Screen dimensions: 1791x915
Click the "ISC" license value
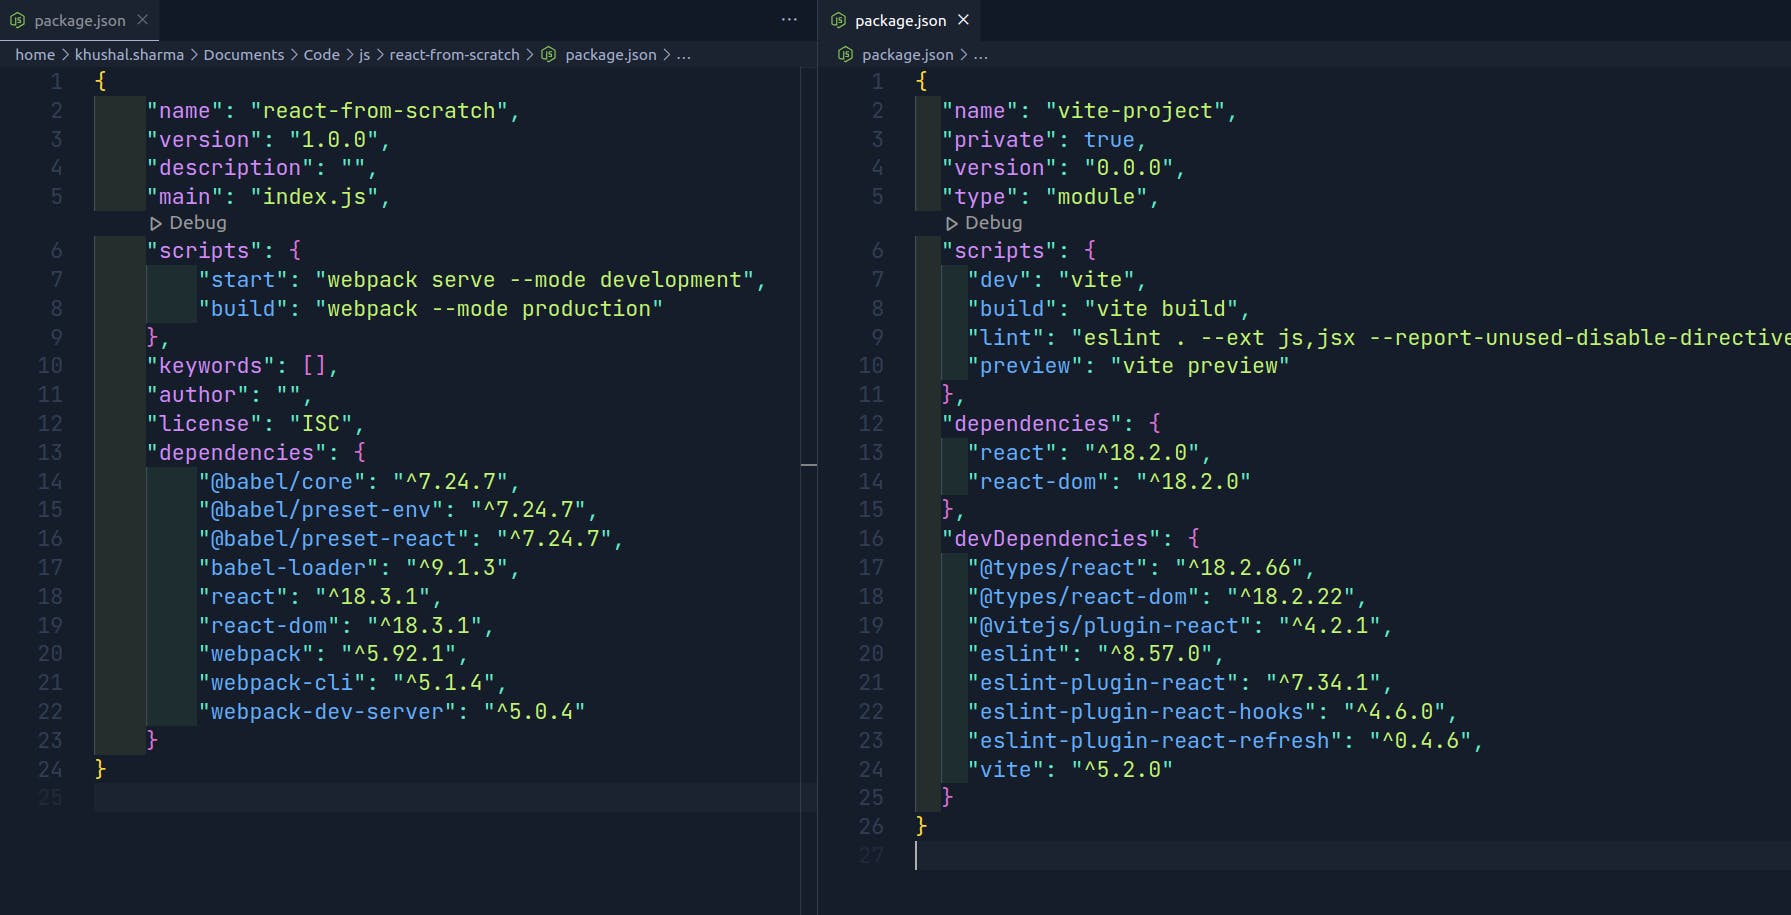pos(321,424)
